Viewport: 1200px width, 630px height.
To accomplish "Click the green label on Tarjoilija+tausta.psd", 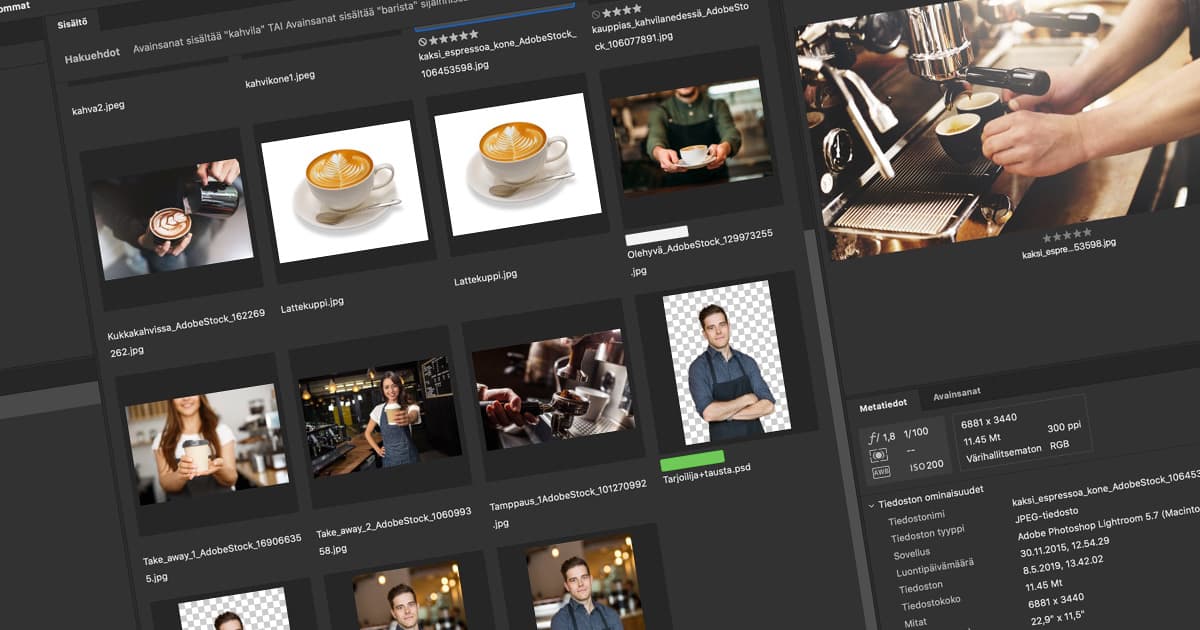I will (692, 462).
